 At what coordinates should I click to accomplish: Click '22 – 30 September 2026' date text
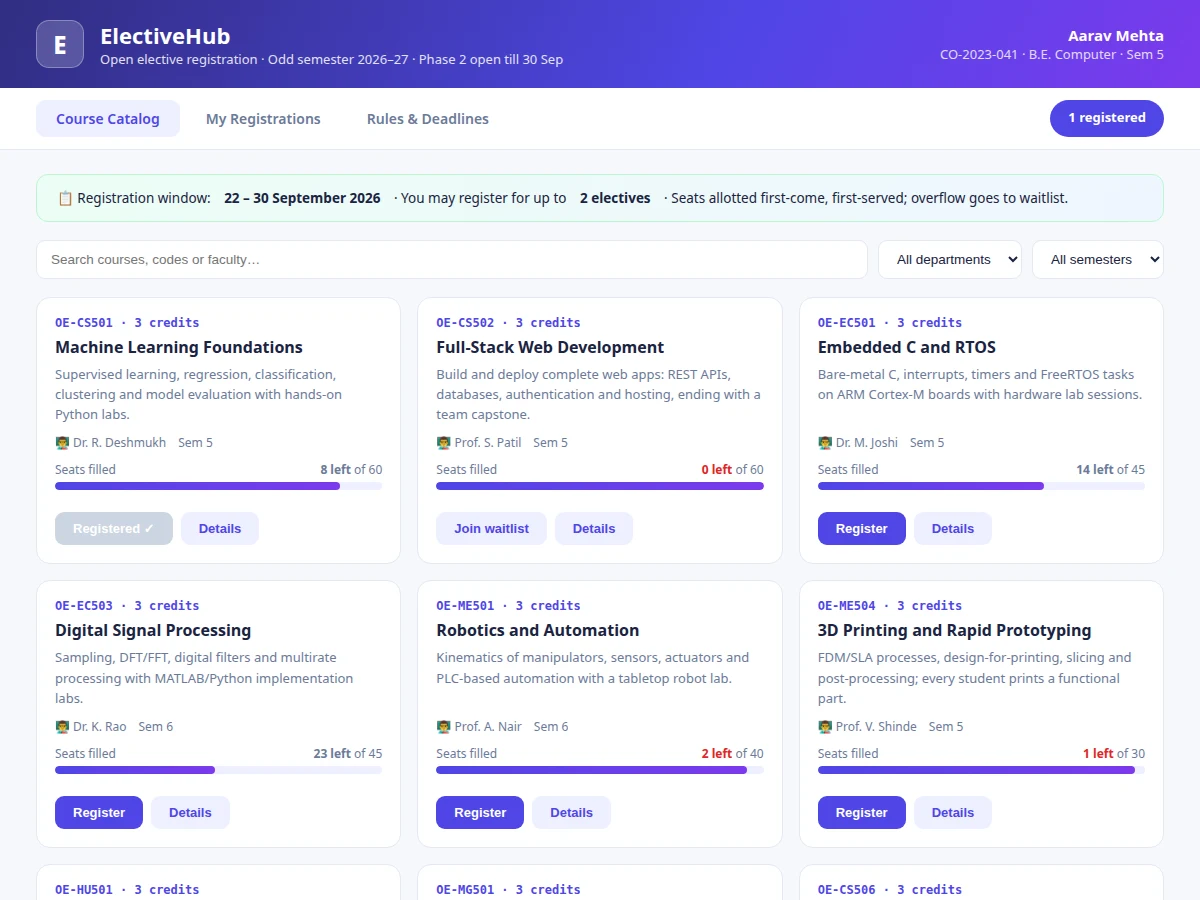pyautogui.click(x=302, y=198)
